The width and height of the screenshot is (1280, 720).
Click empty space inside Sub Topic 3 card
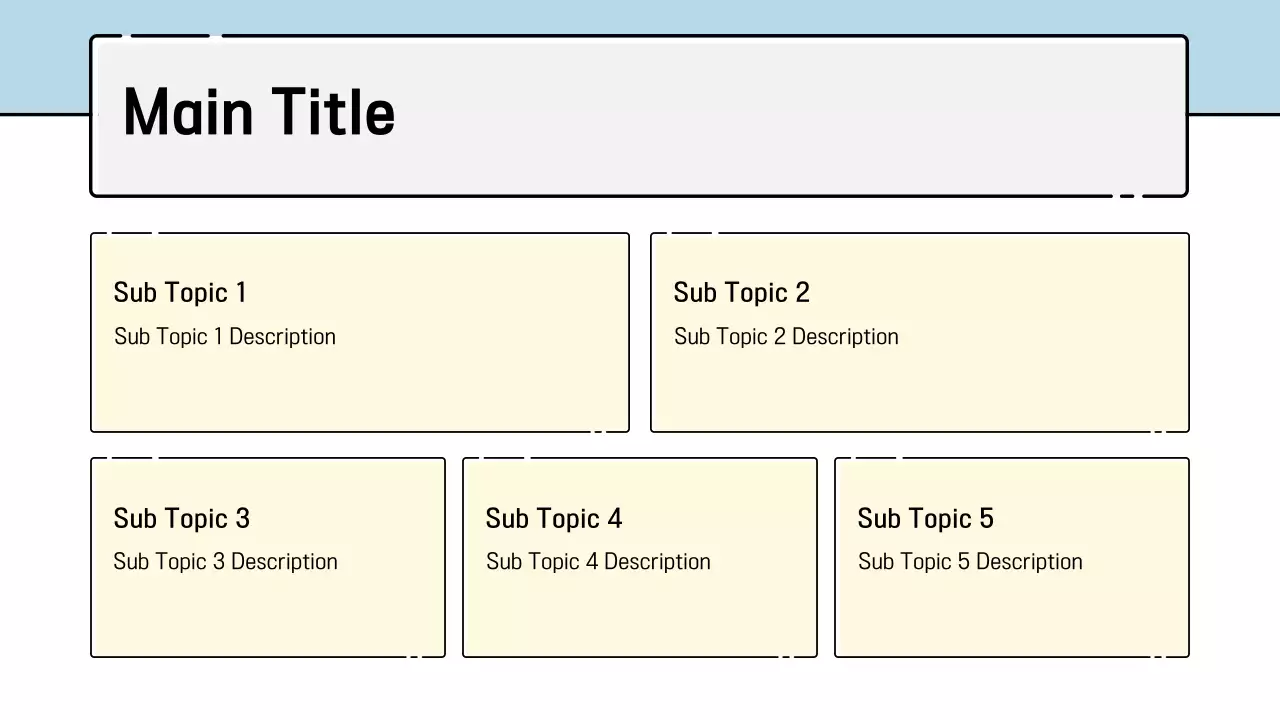pyautogui.click(x=268, y=615)
